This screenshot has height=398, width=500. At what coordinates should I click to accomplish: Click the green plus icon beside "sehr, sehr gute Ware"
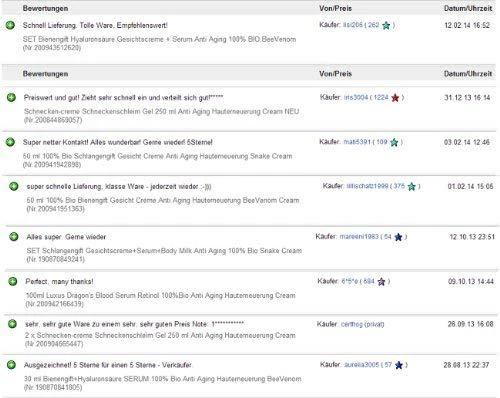pyautogui.click(x=12, y=324)
